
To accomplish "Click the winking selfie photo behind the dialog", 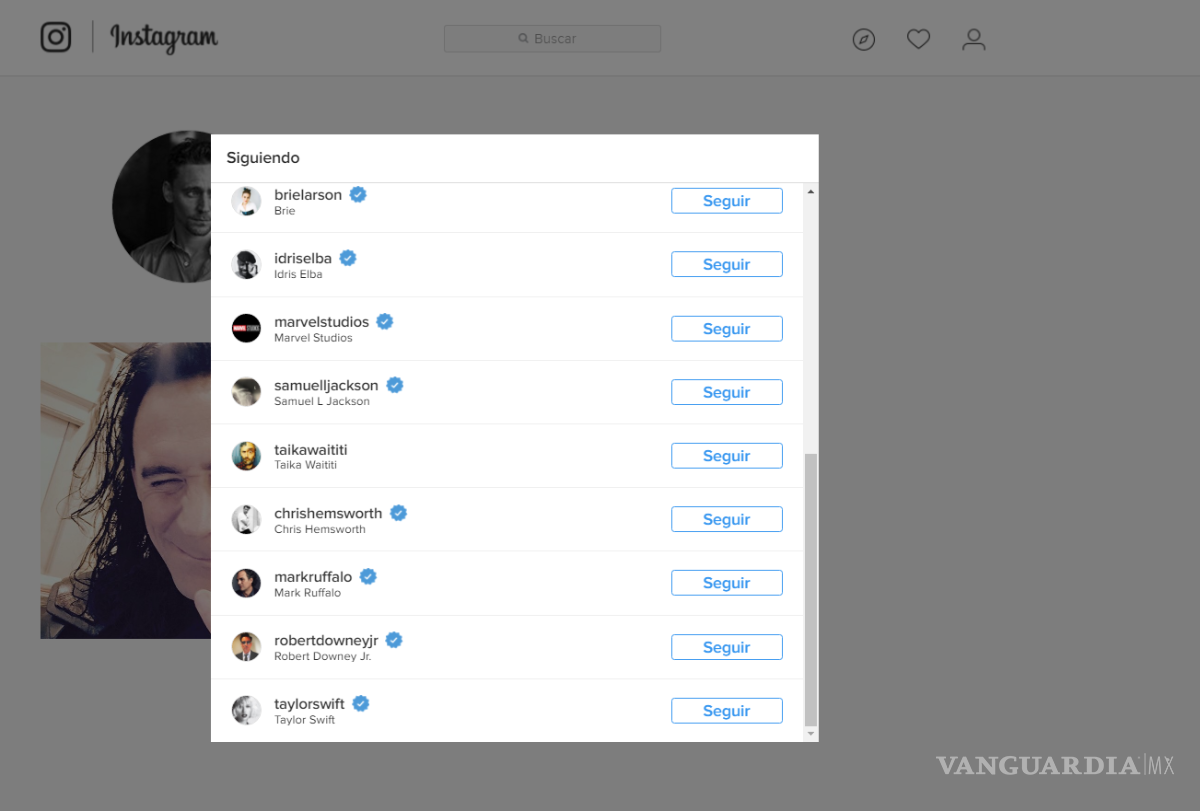I will pos(125,490).
